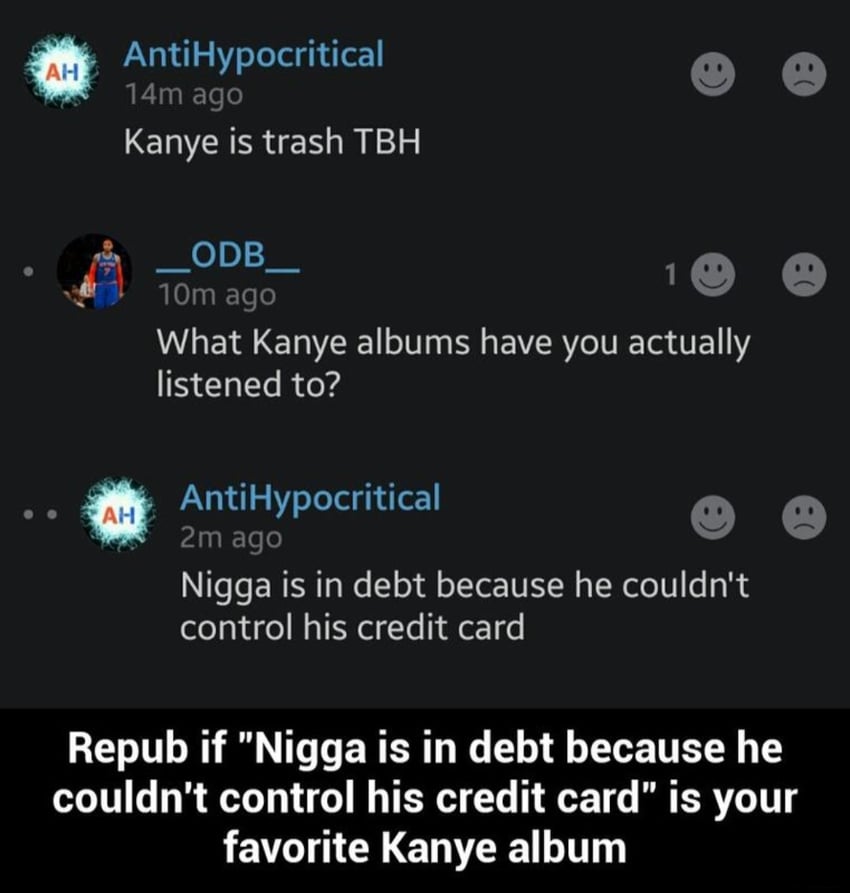Open __ODB__ profile via username link

(228, 255)
